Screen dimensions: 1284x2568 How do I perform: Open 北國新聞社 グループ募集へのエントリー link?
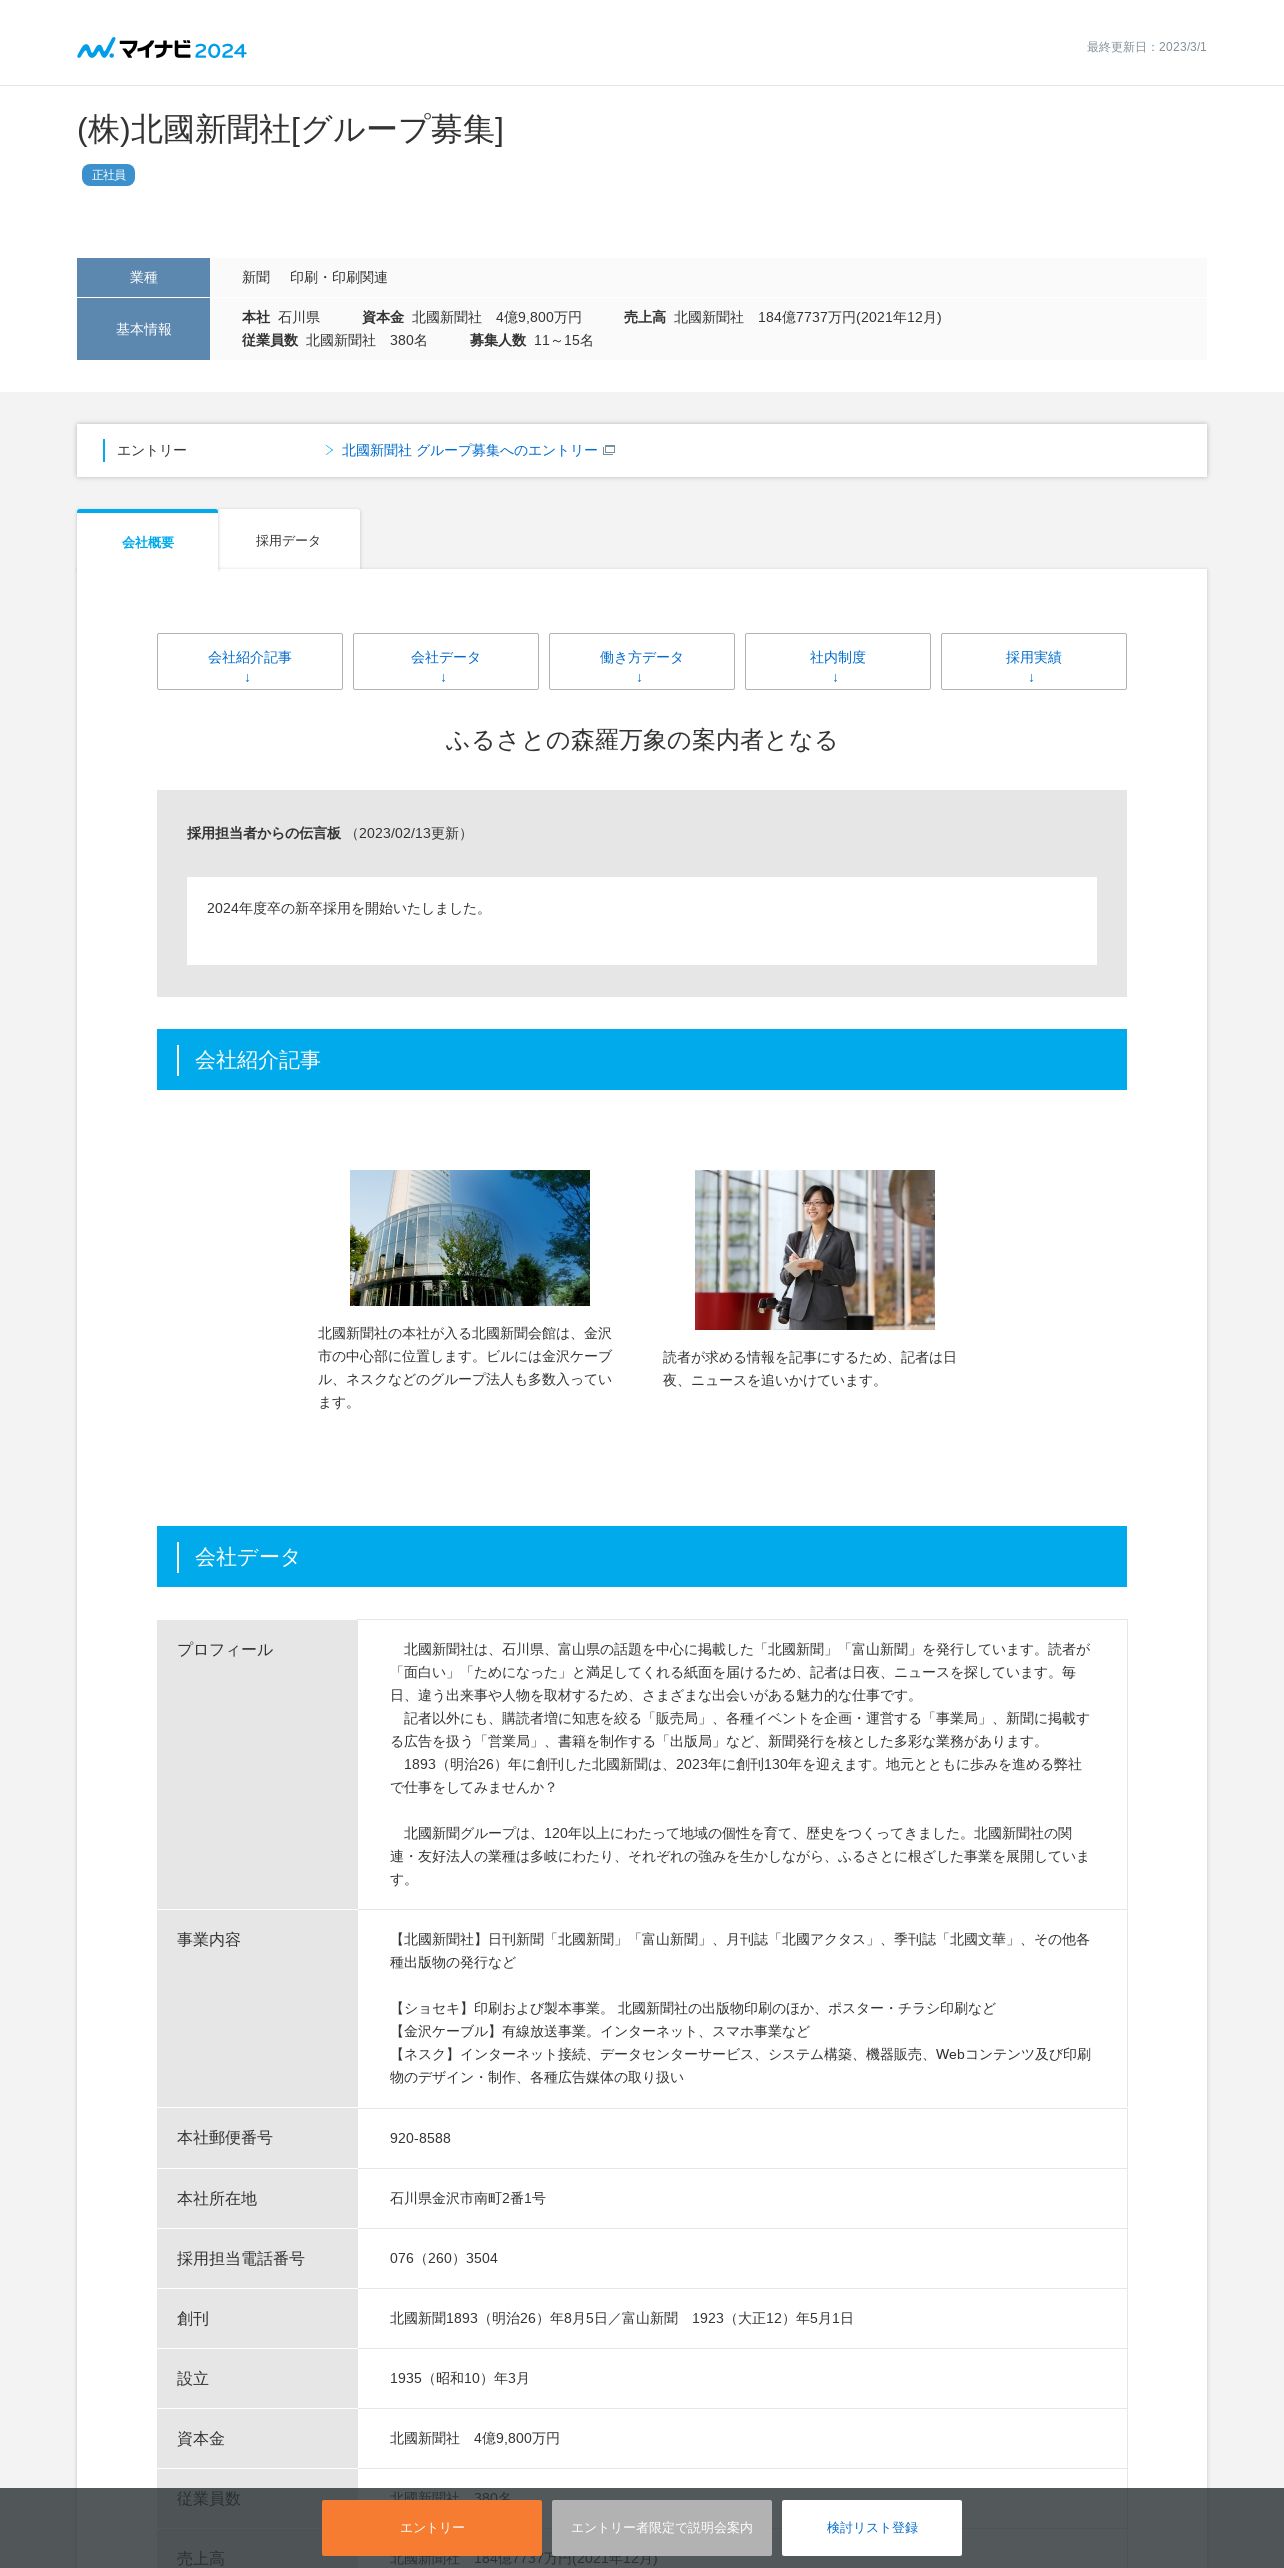tap(469, 450)
